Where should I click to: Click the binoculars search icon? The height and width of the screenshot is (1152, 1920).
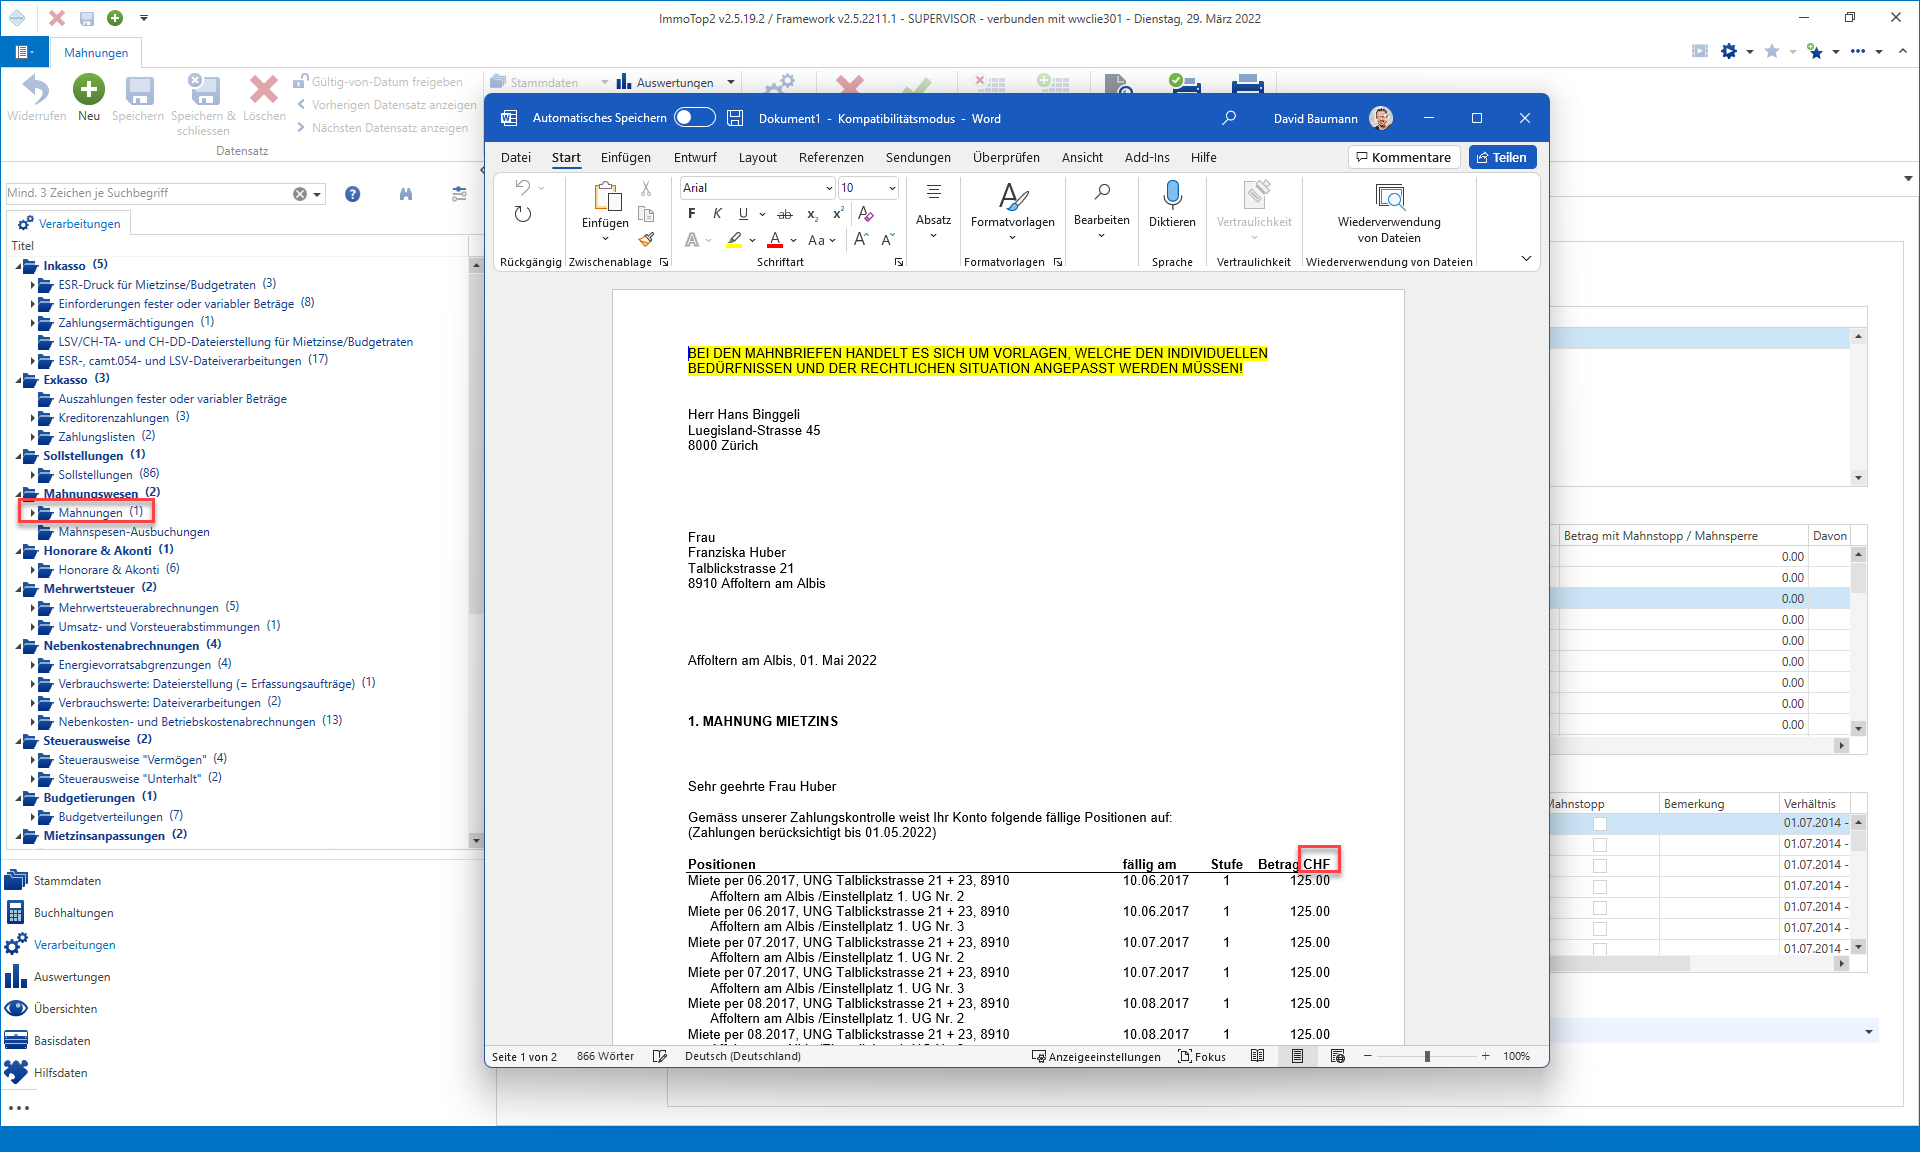(x=406, y=194)
